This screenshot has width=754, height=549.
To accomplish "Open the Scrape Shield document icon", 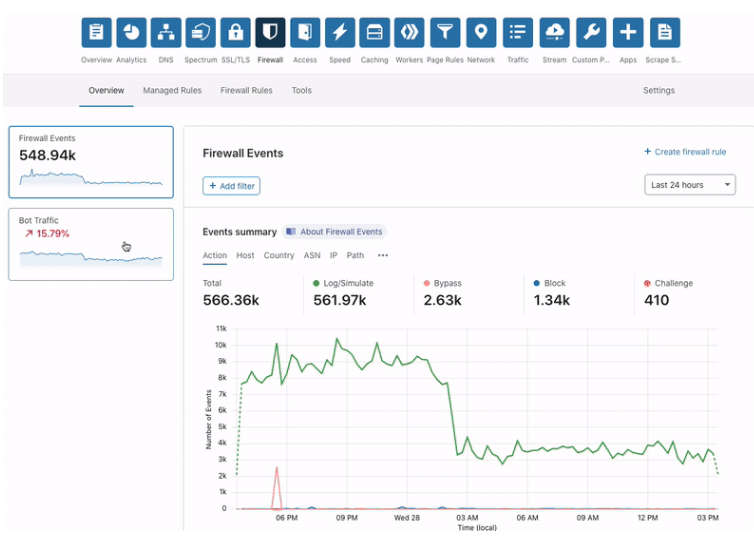I will pyautogui.click(x=665, y=32).
